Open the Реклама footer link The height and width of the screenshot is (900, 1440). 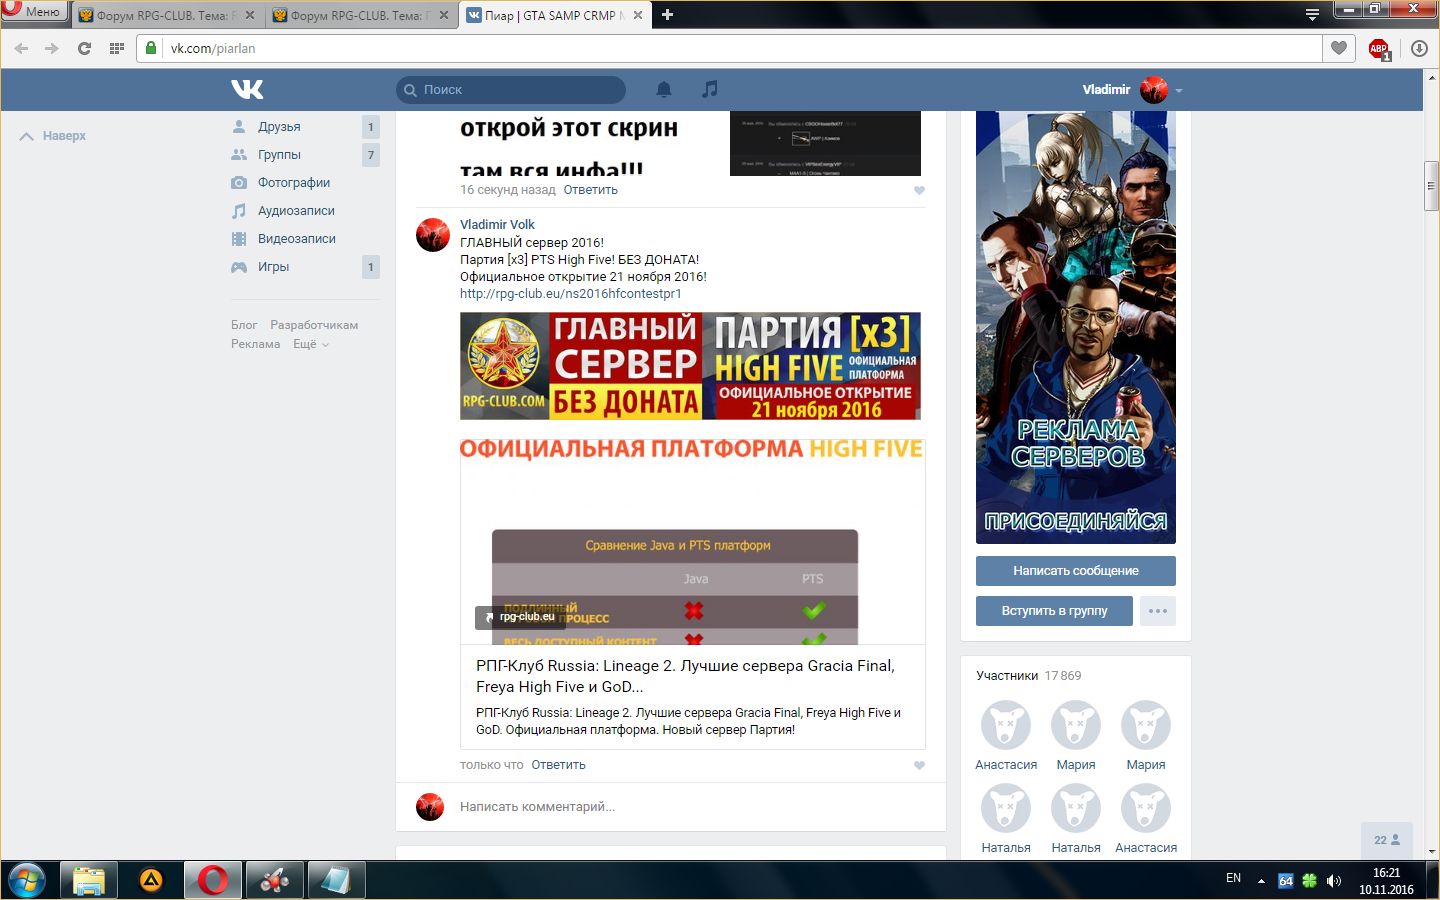(256, 344)
